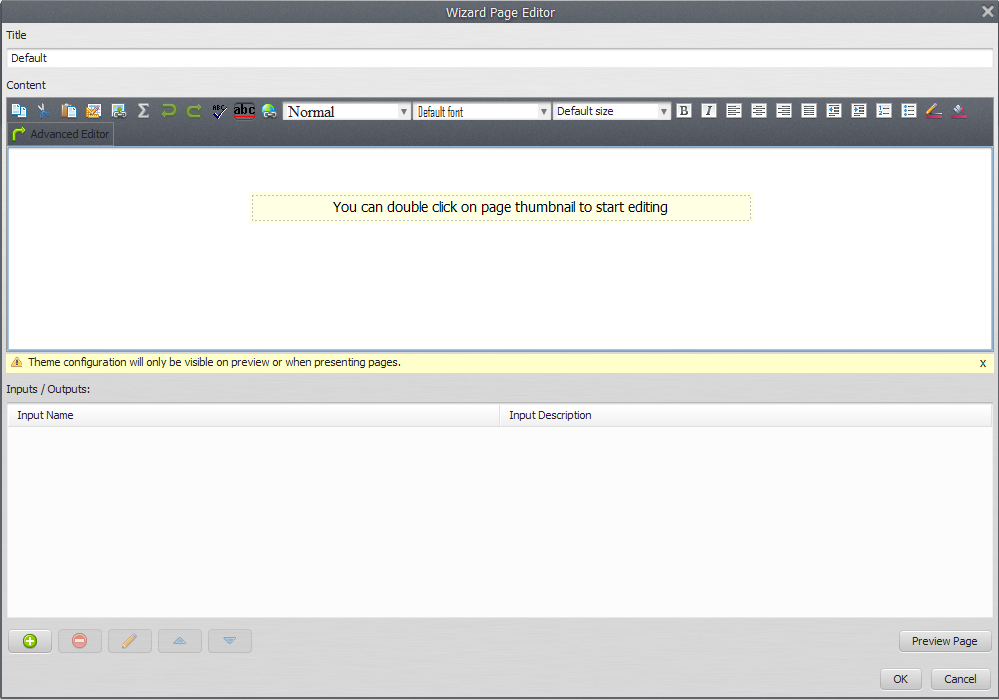Image resolution: width=999 pixels, height=700 pixels.
Task: Click the Copy icon in the editor toolbar
Action: 18,111
